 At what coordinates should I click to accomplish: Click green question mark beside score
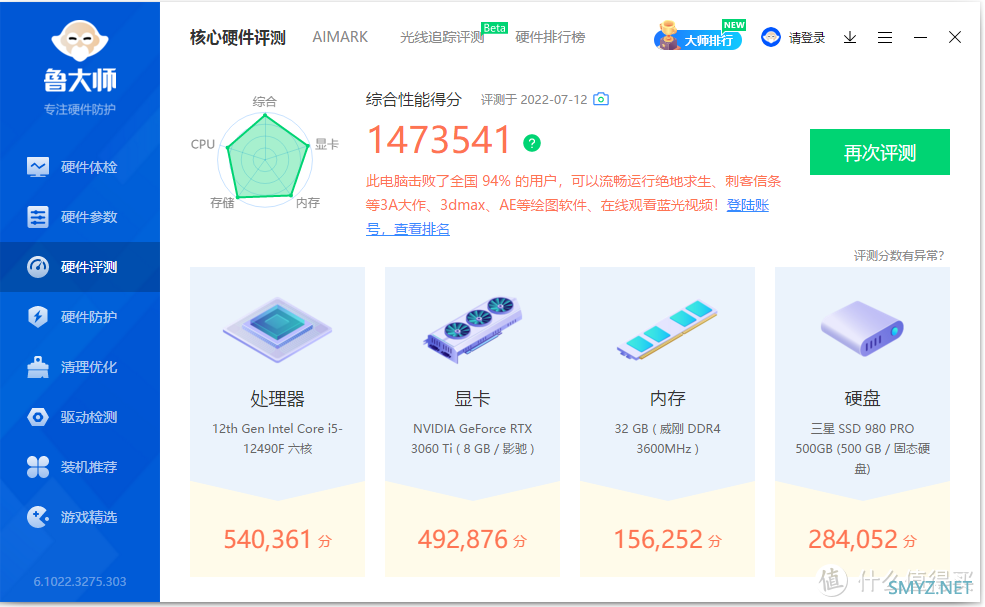532,143
